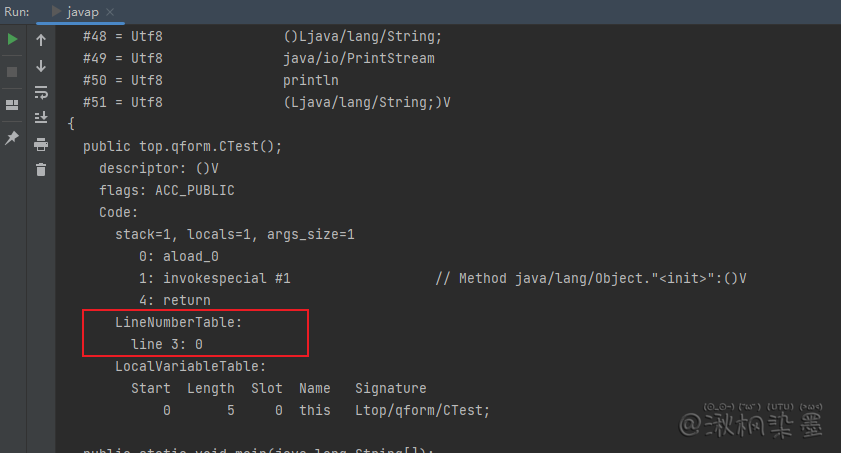This screenshot has width=841, height=453.
Task: Click the down stack trace arrow
Action: (41, 66)
